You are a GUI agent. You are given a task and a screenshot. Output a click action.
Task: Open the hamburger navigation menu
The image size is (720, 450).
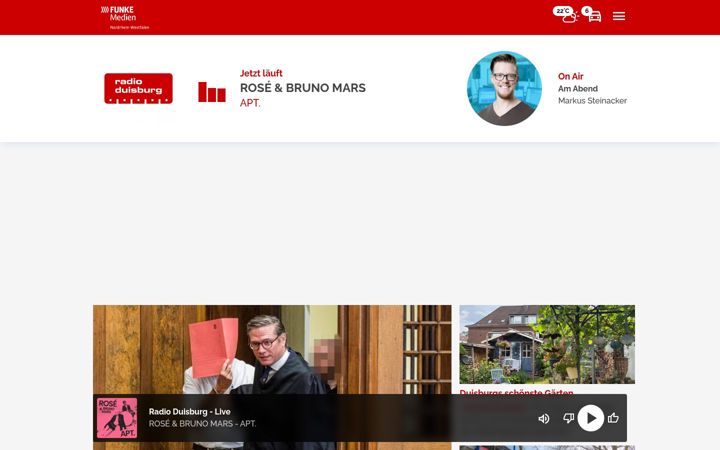(619, 17)
